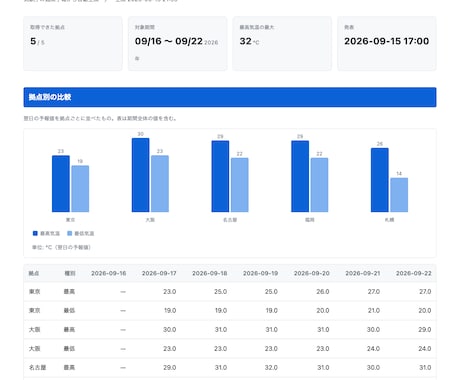Click 名古屋 in the table's first column
The image size is (460, 380).
pos(37,368)
